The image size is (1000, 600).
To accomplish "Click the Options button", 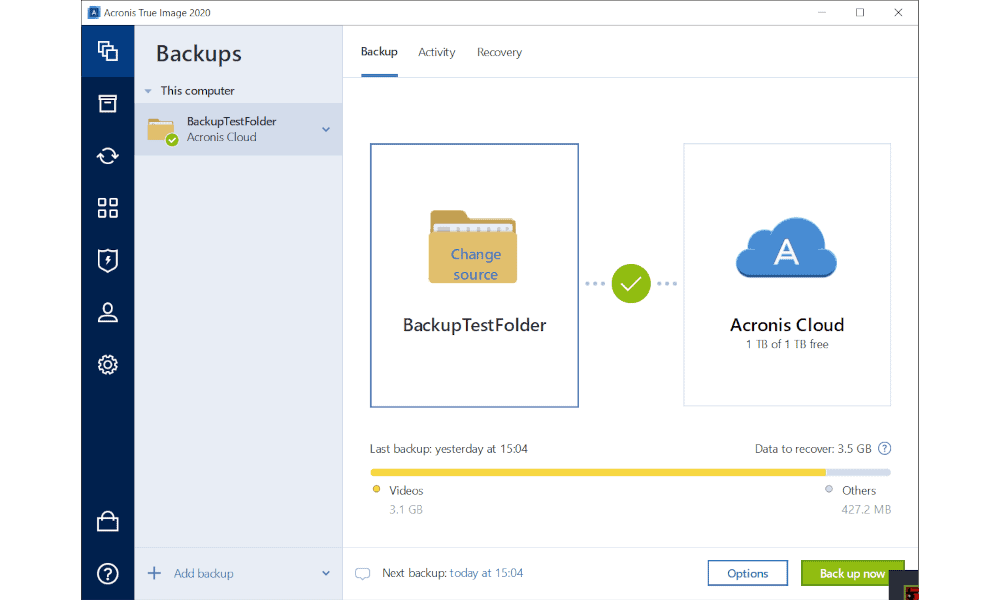I will 747,573.
